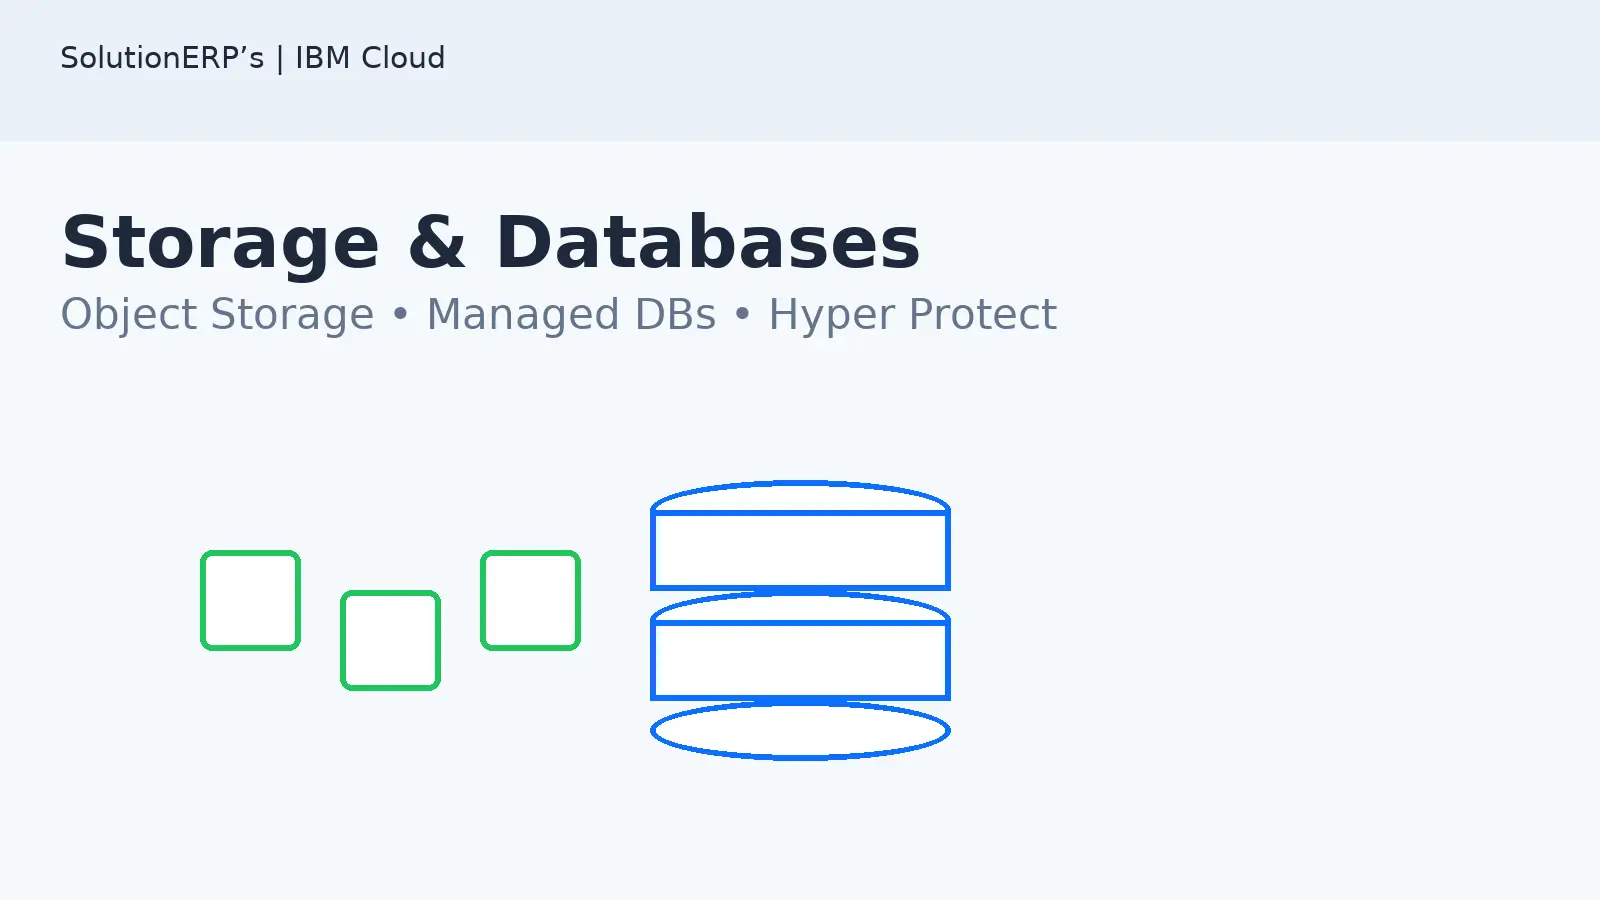Collapse the subtitle feature list

558,314
